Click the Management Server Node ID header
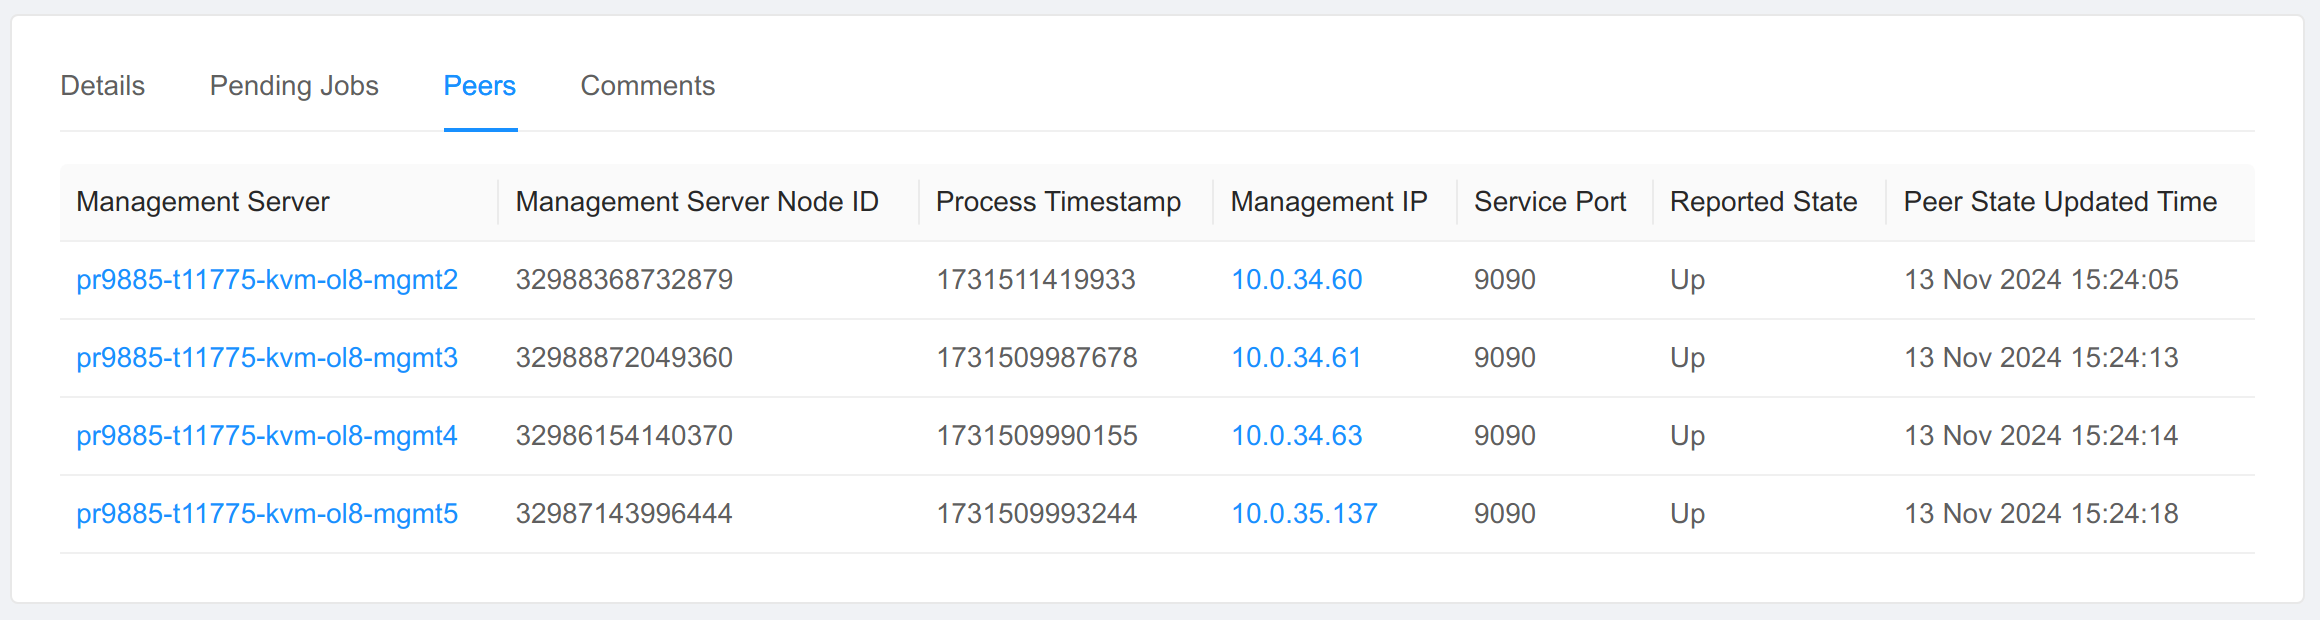 [697, 202]
